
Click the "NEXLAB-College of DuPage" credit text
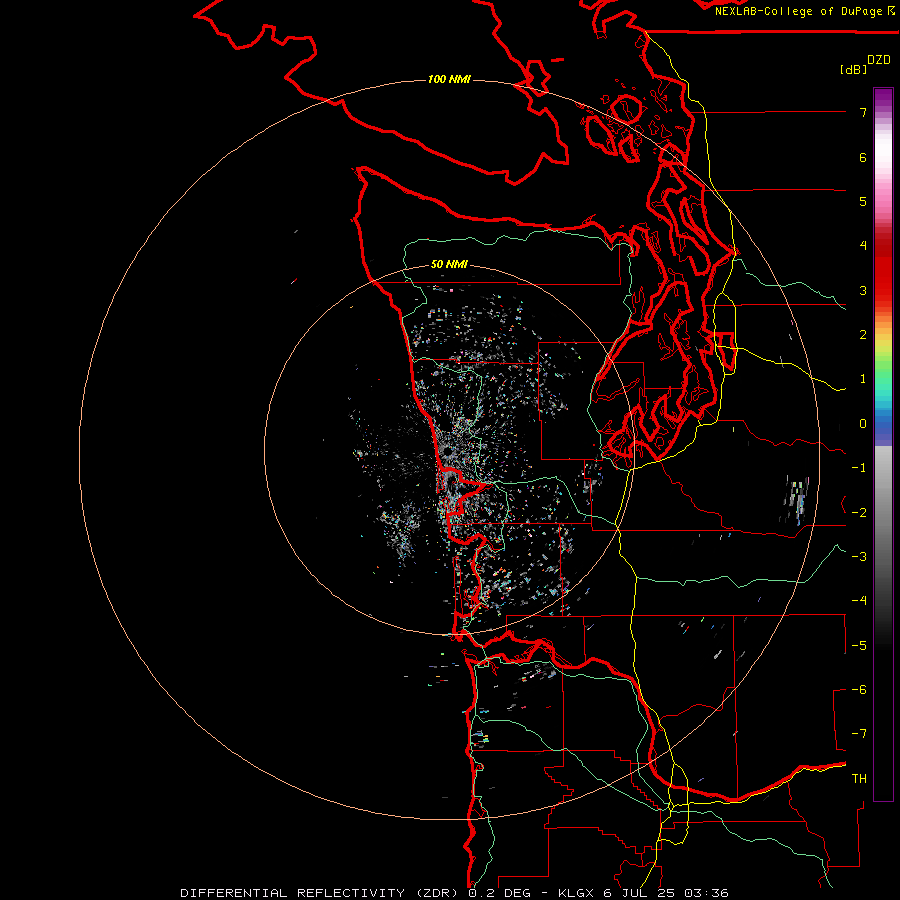tap(798, 11)
